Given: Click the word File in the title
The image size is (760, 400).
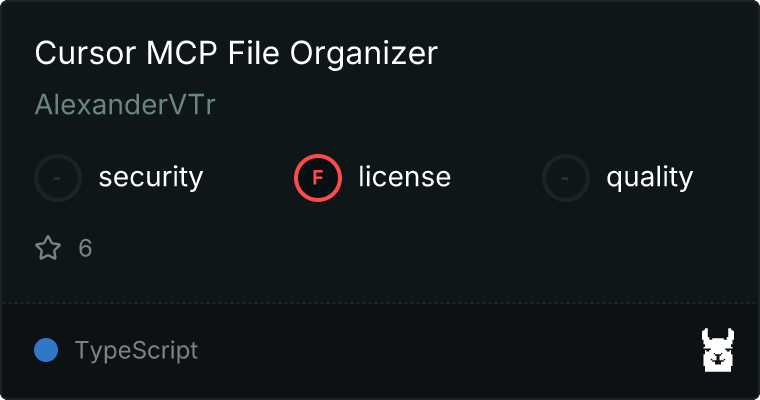Looking at the screenshot, I should tap(253, 53).
